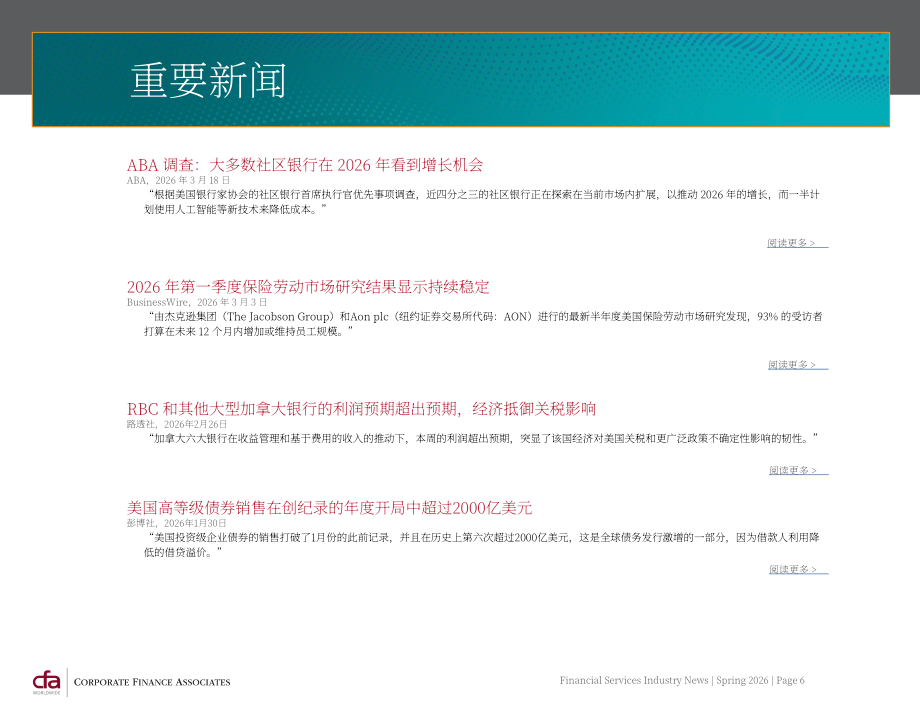Click the ABA article summary paragraph

coord(482,202)
